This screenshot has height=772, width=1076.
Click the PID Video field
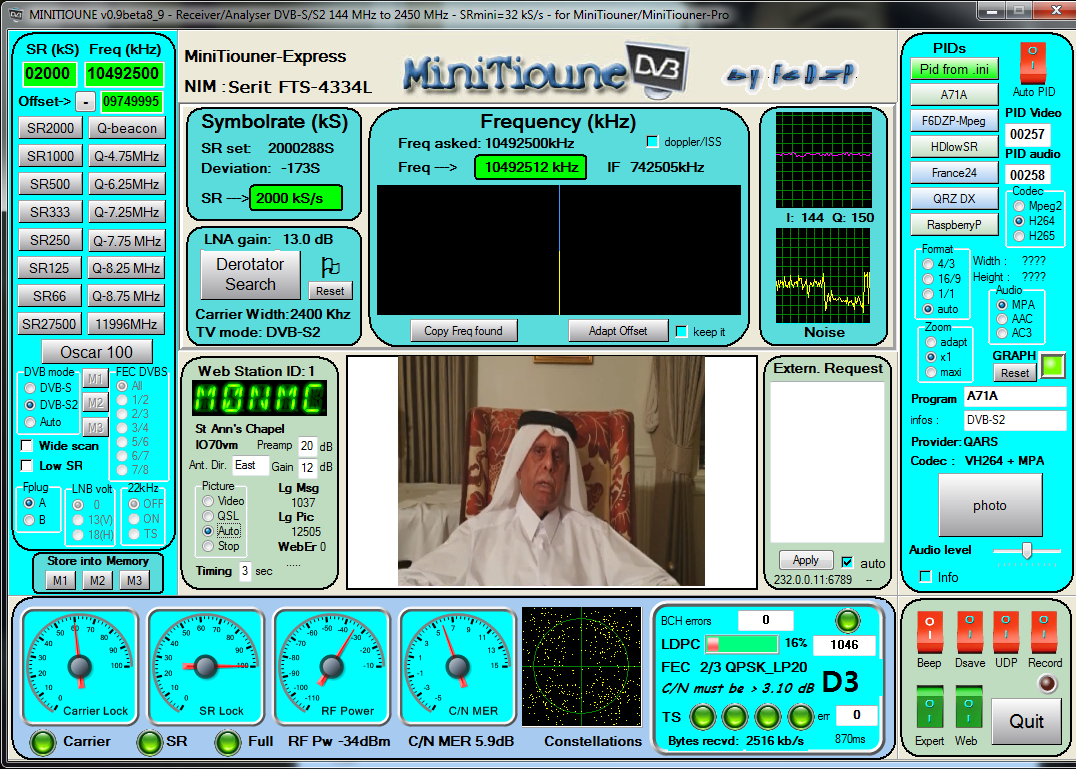[x=1027, y=134]
